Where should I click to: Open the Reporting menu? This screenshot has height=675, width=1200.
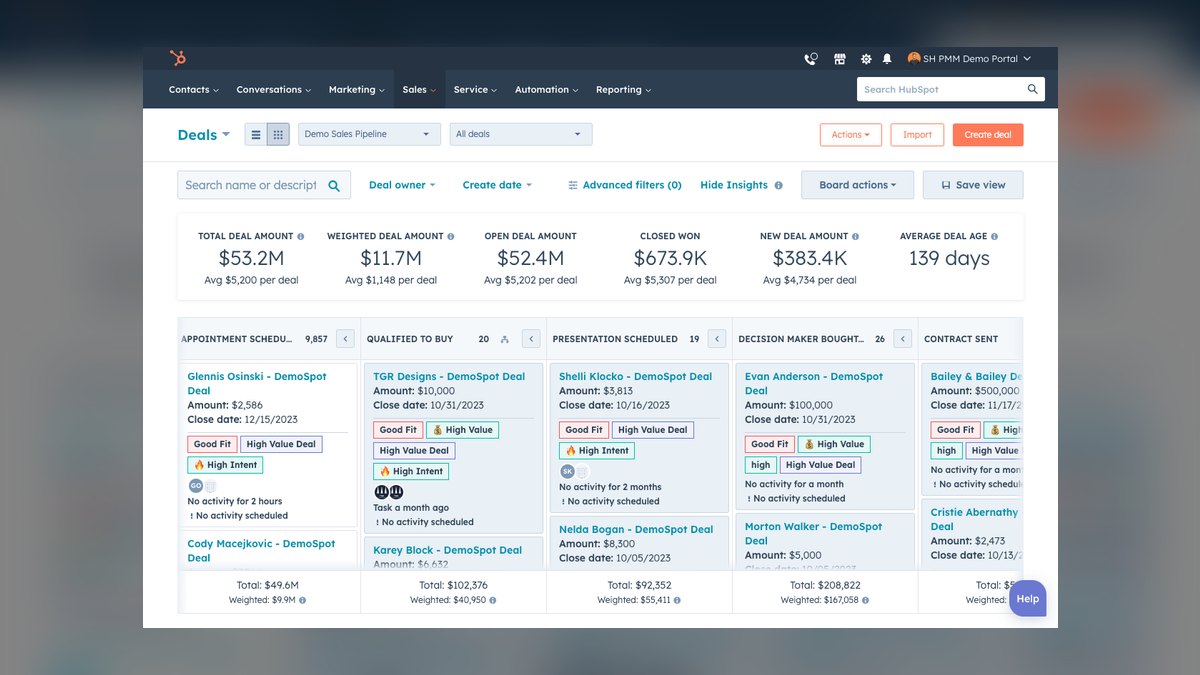(623, 90)
